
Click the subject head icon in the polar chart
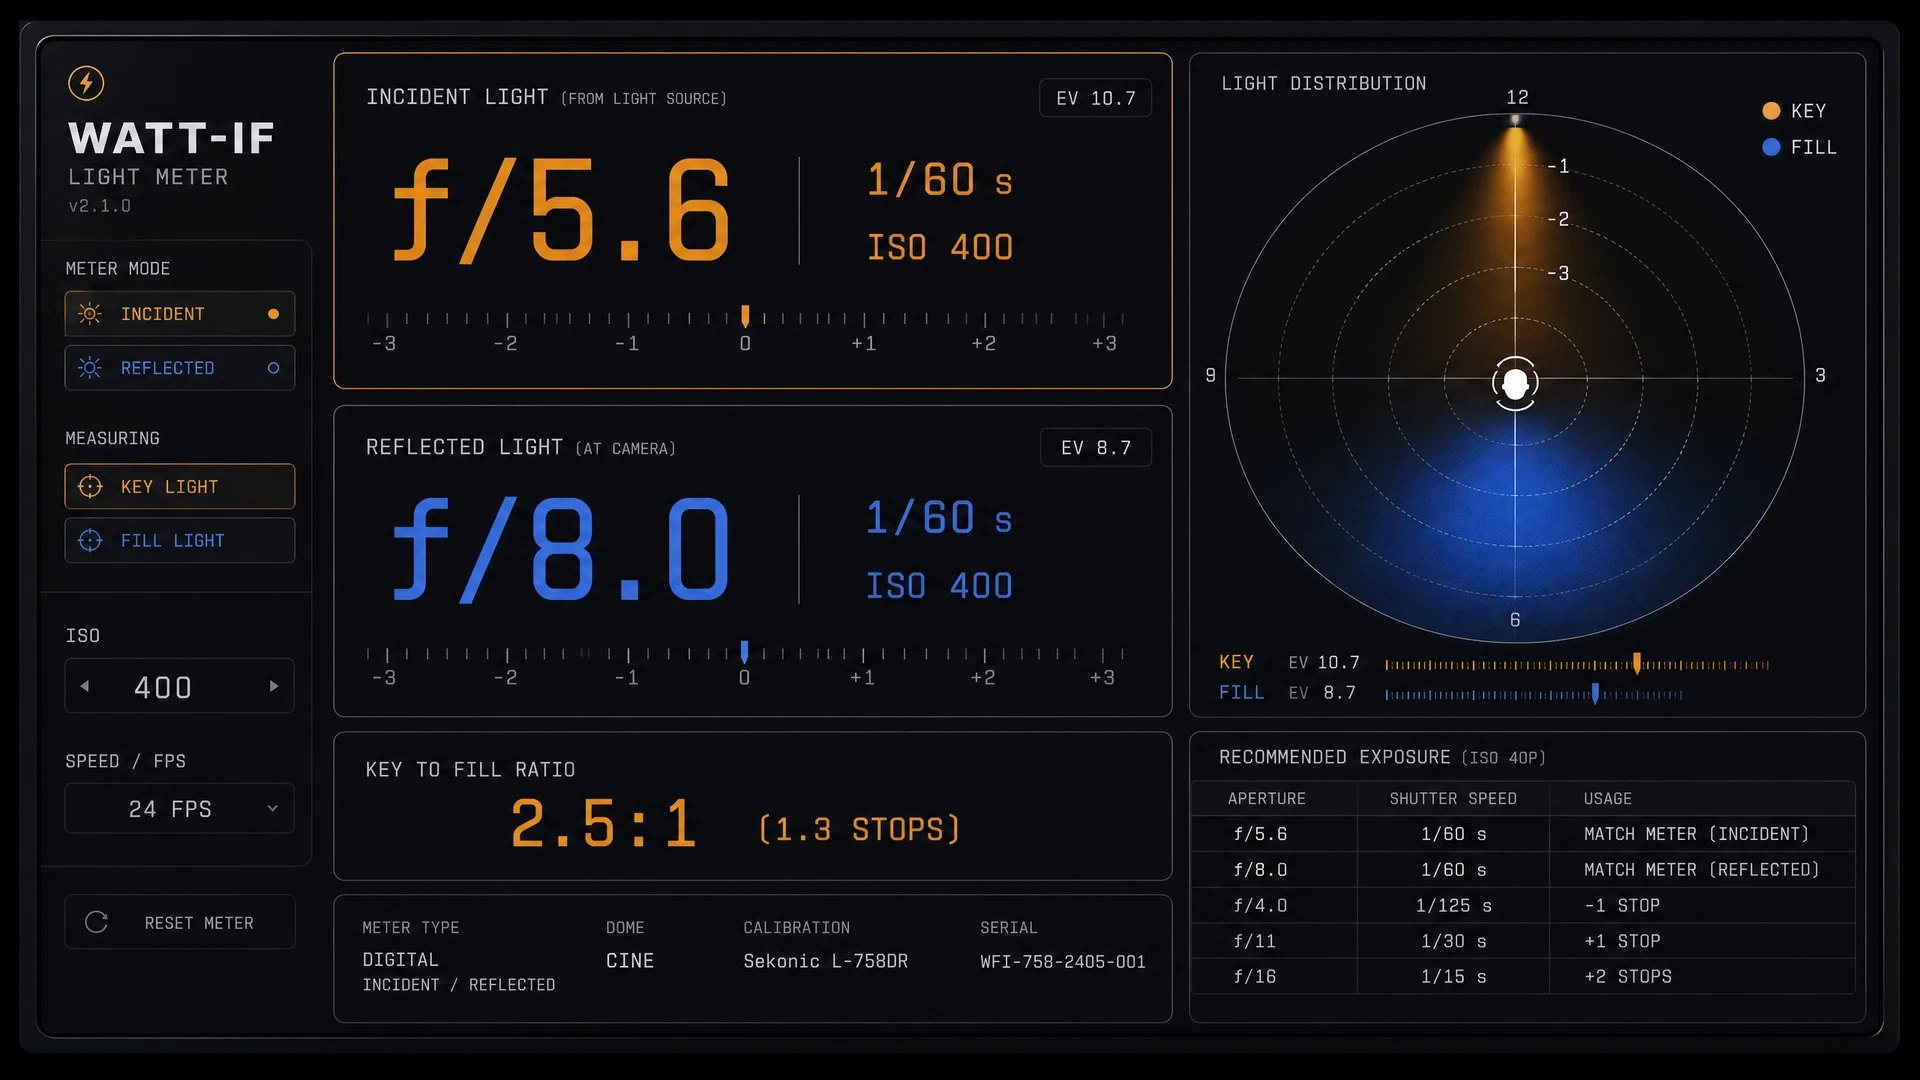[x=1515, y=383]
